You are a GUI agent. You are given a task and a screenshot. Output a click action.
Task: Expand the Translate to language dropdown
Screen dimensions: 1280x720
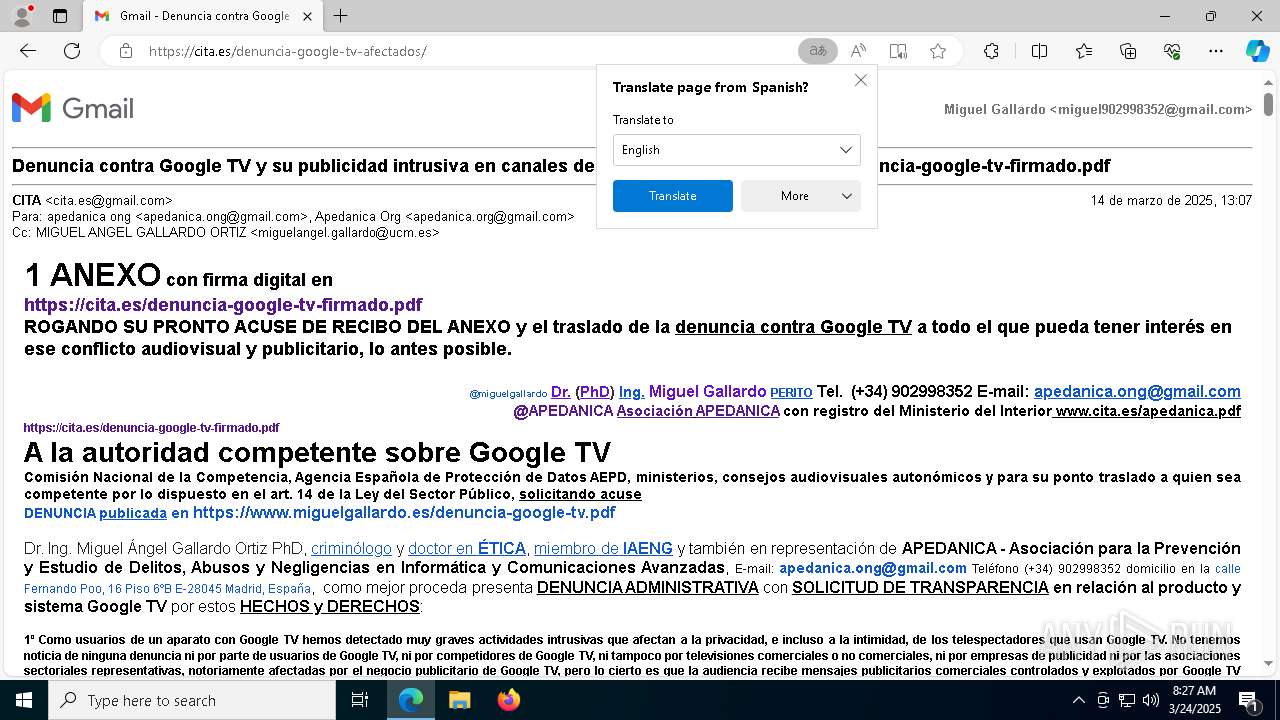737,150
